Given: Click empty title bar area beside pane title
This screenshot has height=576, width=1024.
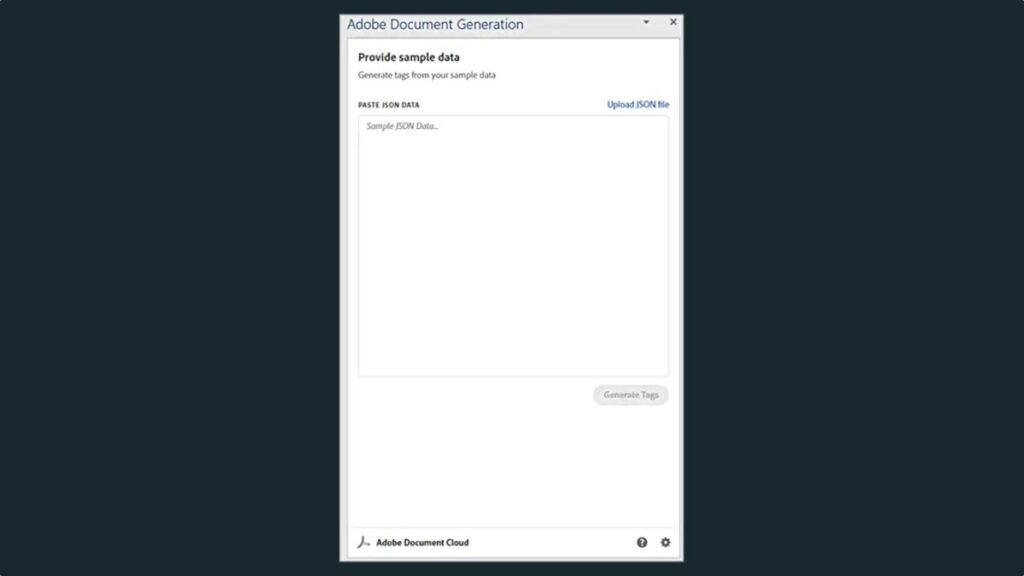Looking at the screenshot, I should [581, 24].
